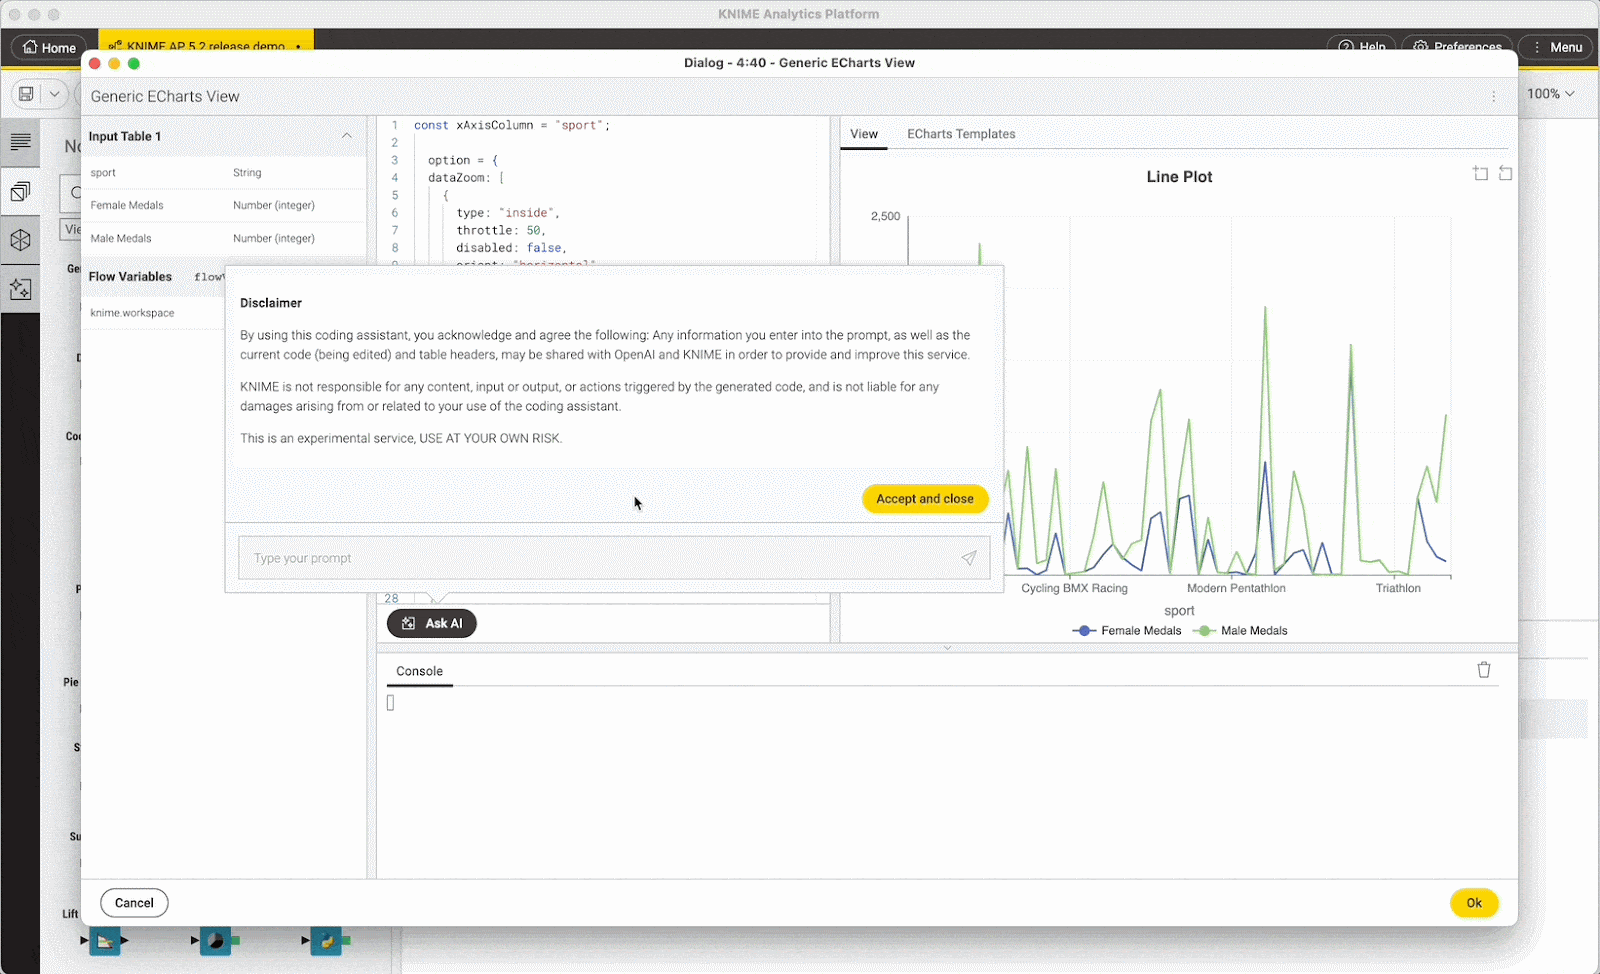Focus the Type your prompt field
This screenshot has height=974, width=1600.
(614, 558)
